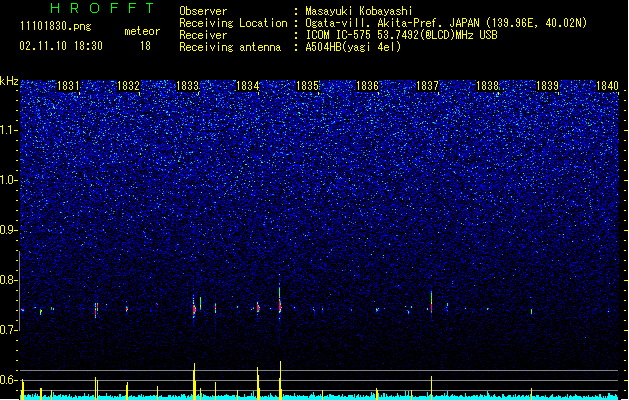Click the 0.9 kHz axis label

tap(9, 230)
